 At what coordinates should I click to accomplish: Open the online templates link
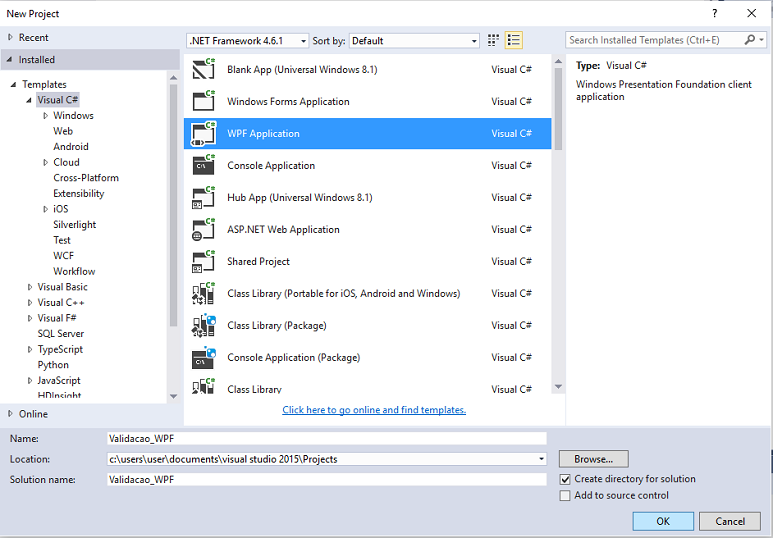pos(374,410)
